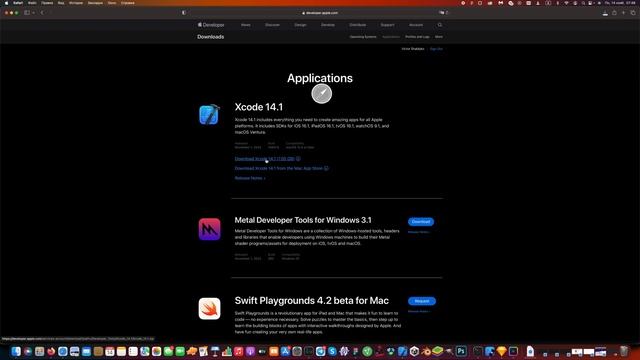Open Numbers from the Dock

pyautogui.click(x=227, y=351)
